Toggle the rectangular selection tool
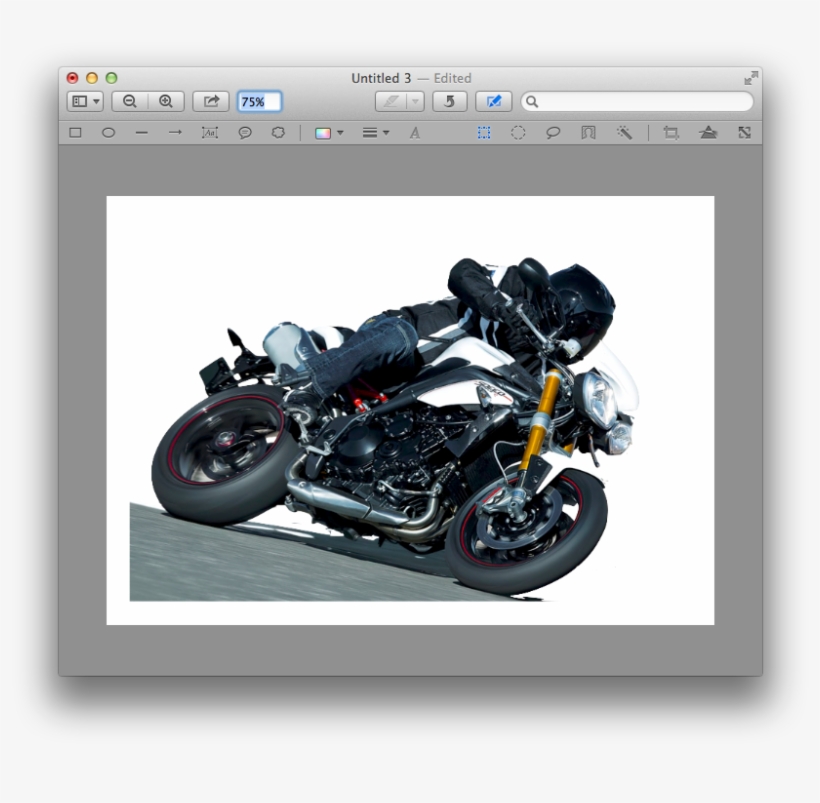 (484, 131)
